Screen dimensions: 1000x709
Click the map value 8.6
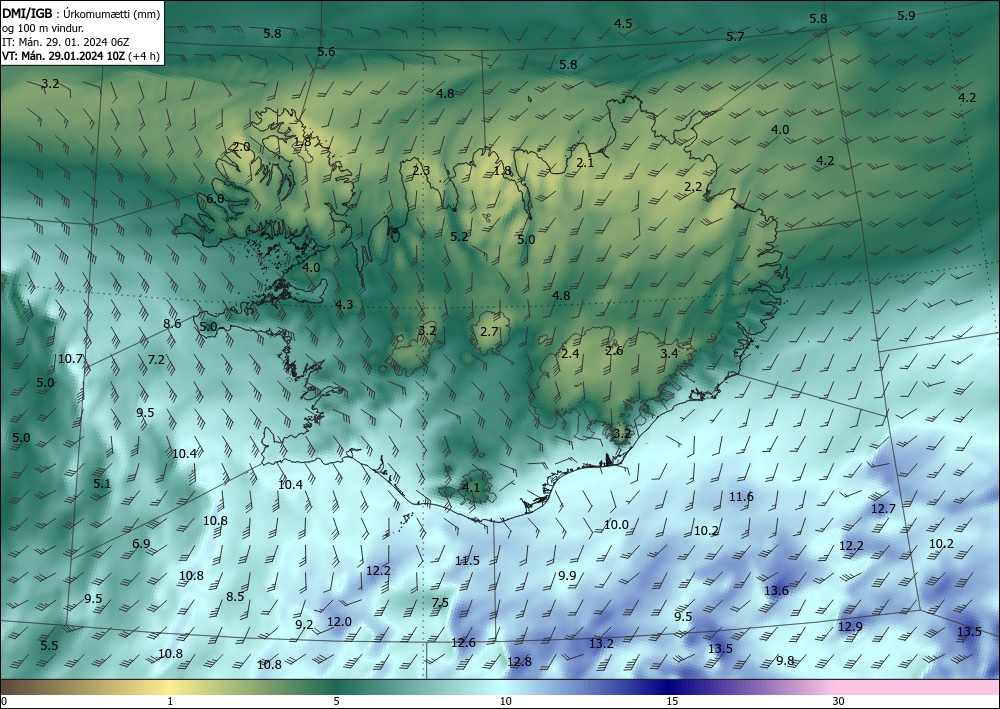172,324
